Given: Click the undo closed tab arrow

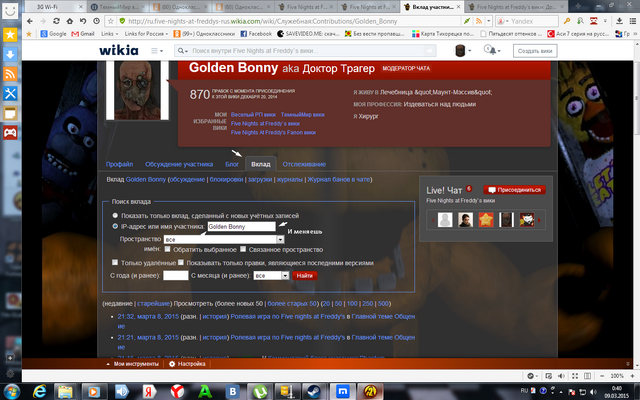Looking at the screenshot, I should pyautogui.click(x=83, y=21).
